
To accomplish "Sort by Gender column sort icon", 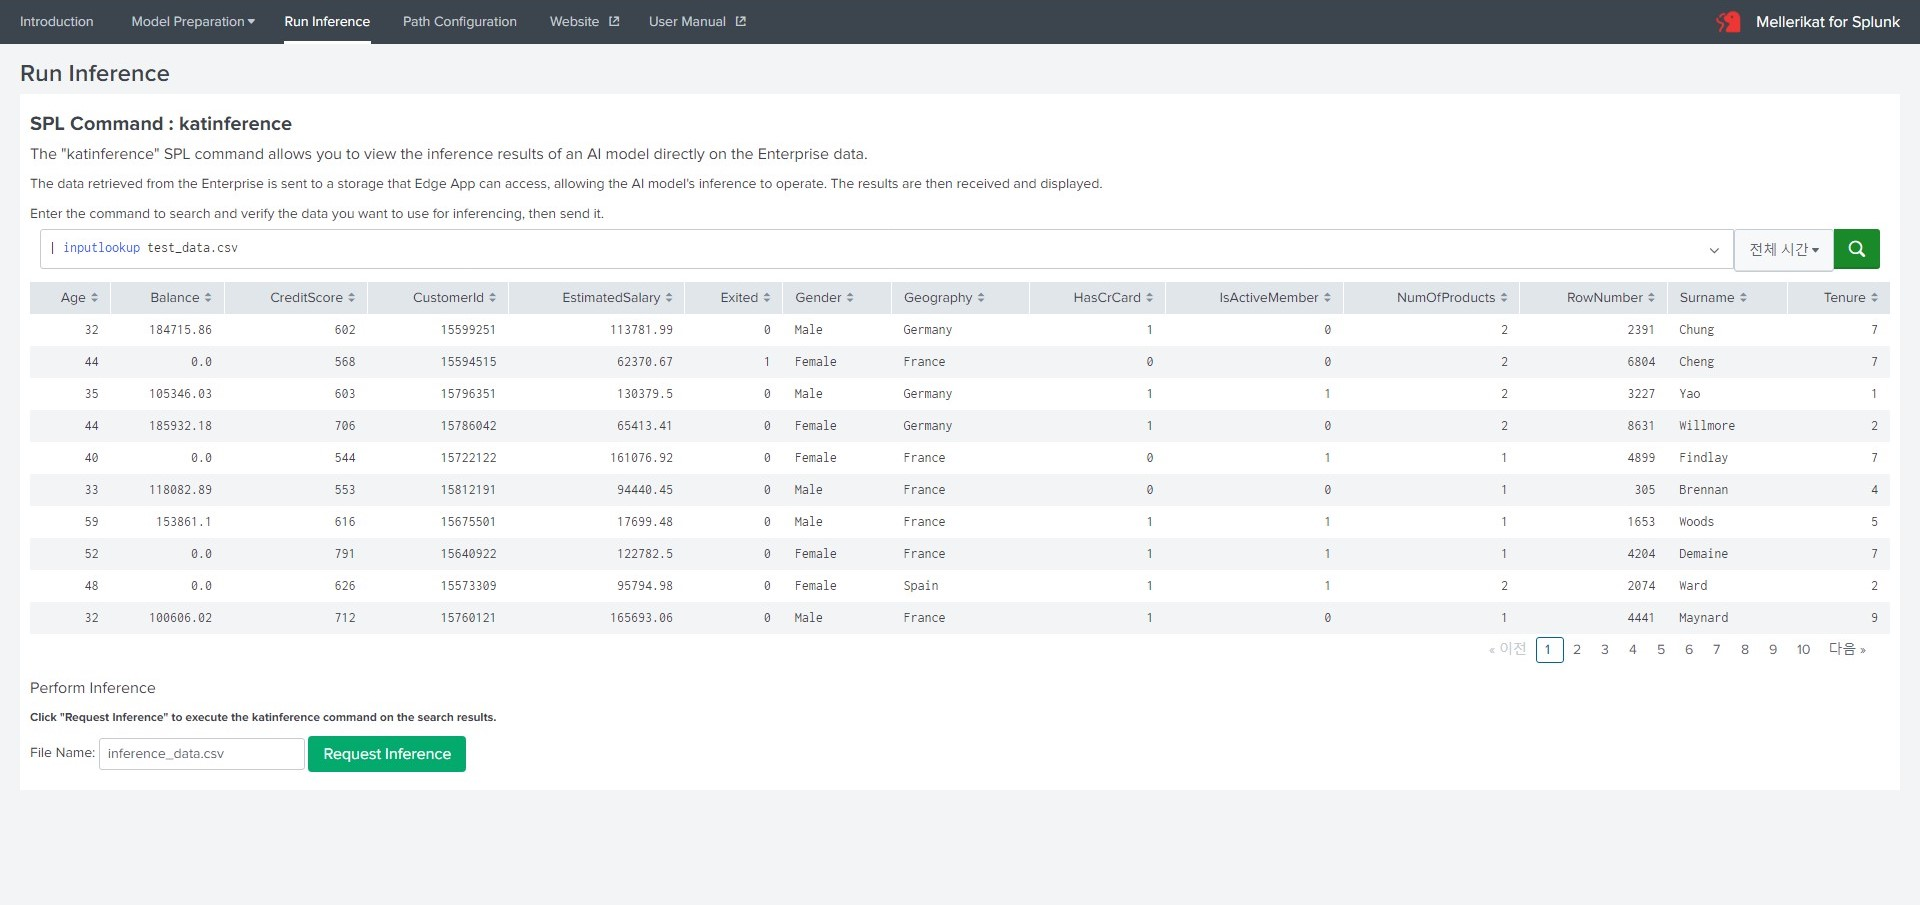I will (x=850, y=298).
